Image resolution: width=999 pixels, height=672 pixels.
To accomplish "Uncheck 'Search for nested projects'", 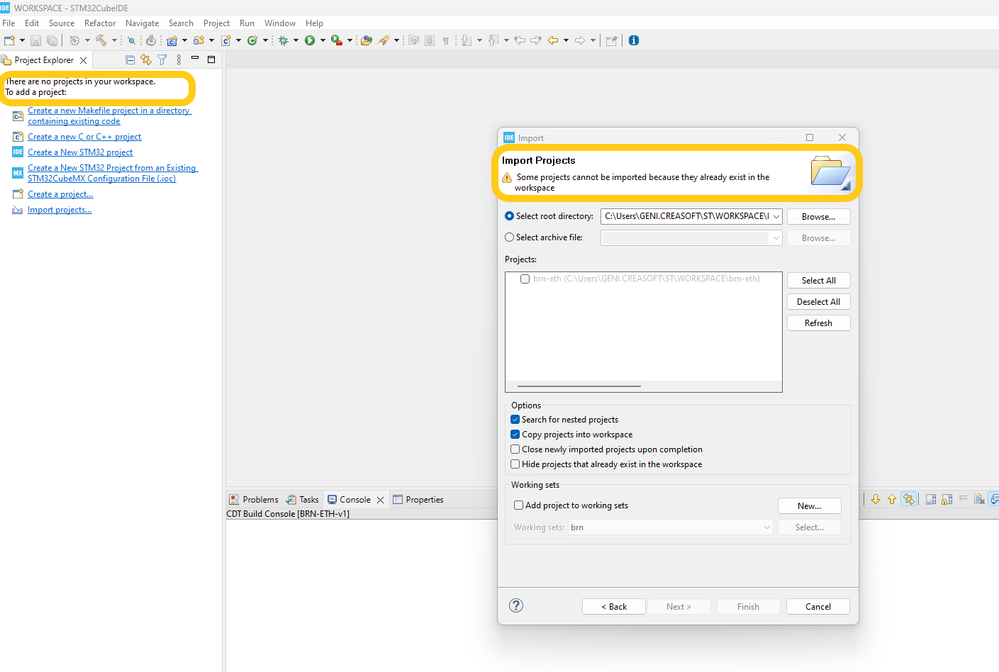I will 515,419.
